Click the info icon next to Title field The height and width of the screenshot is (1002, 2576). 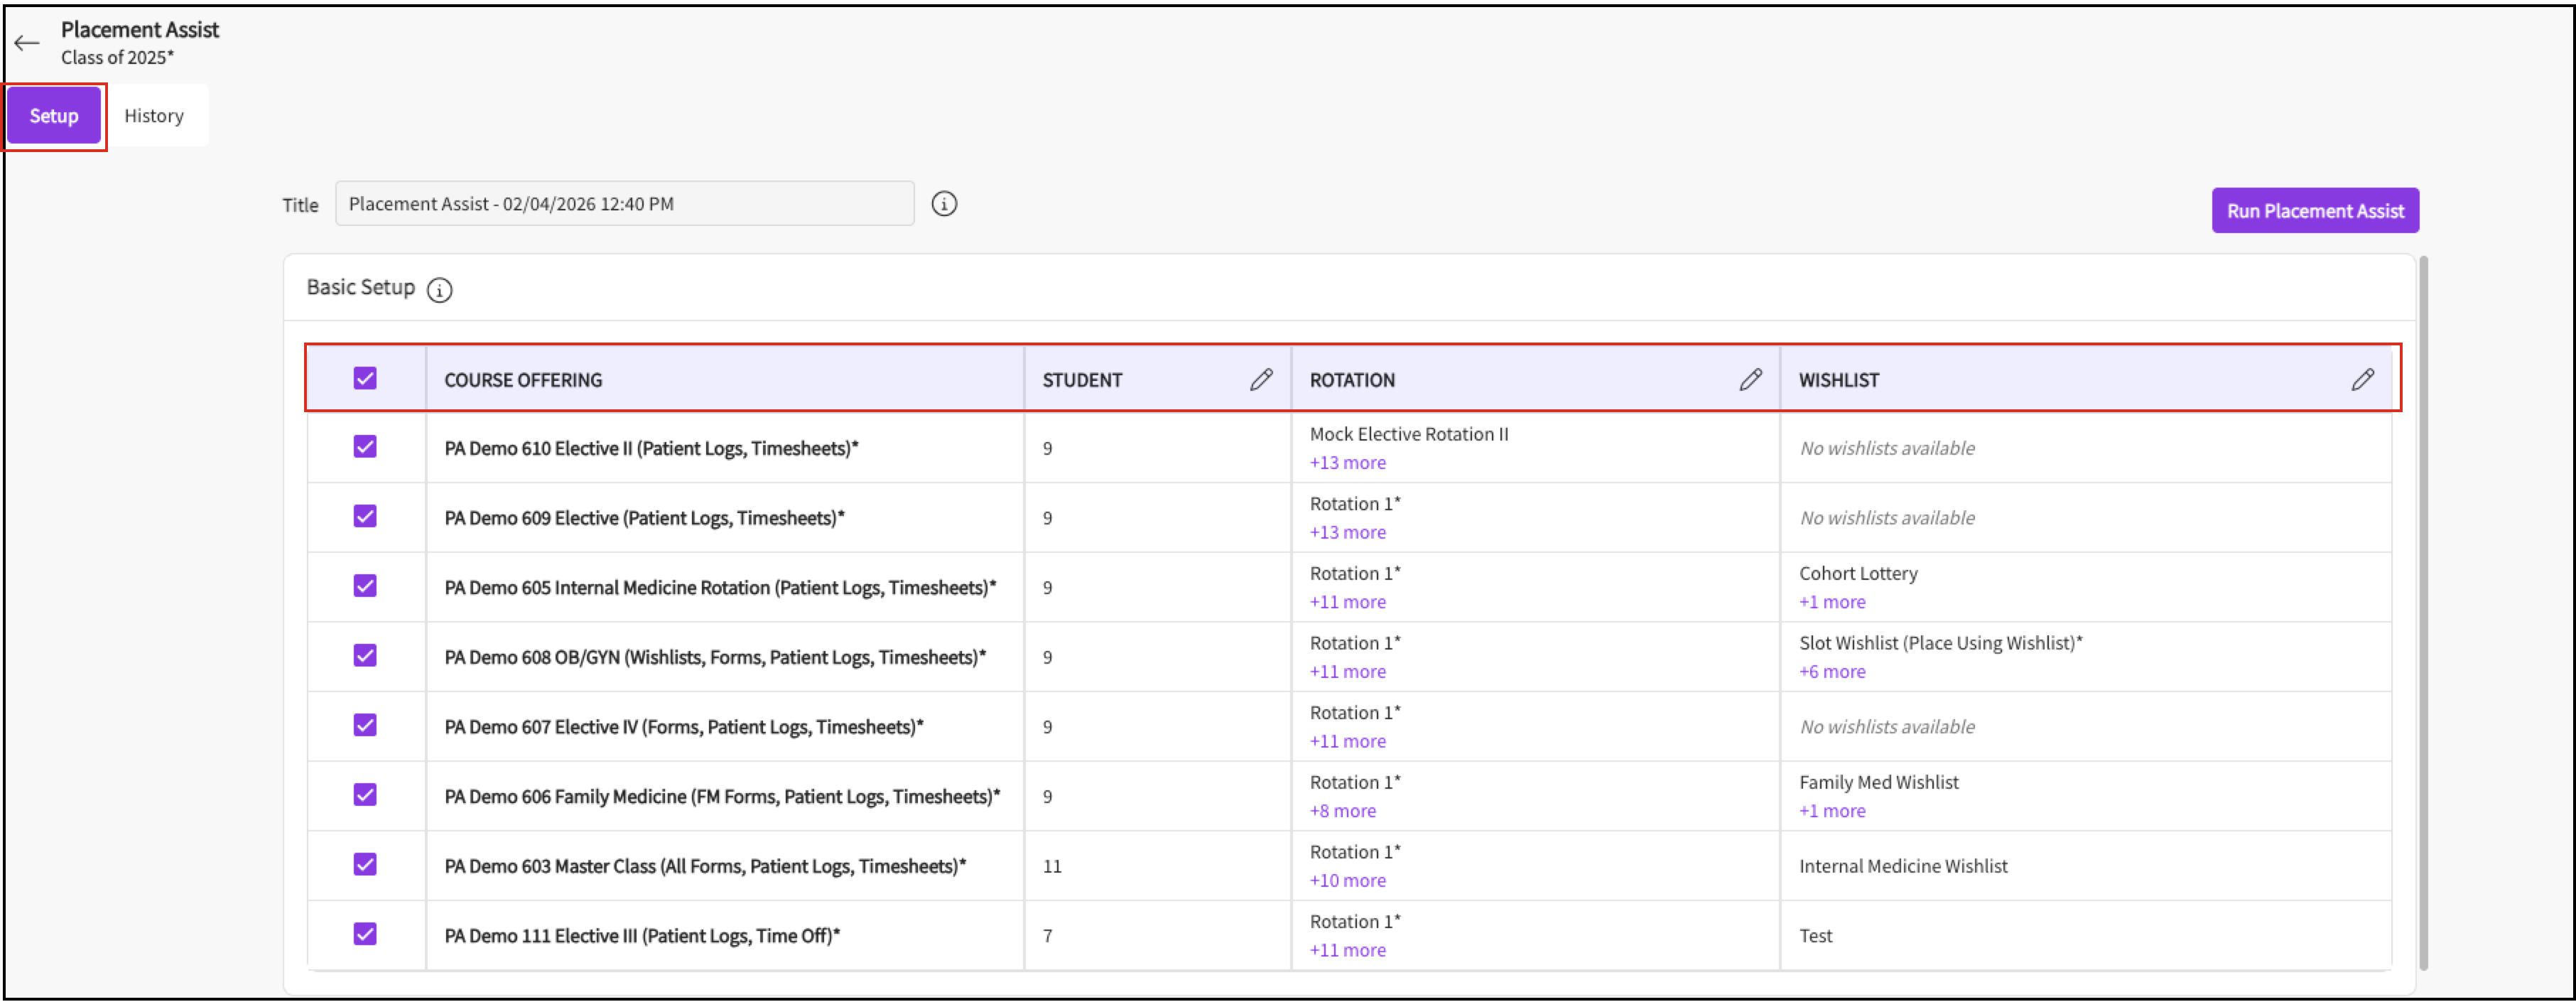click(x=943, y=204)
